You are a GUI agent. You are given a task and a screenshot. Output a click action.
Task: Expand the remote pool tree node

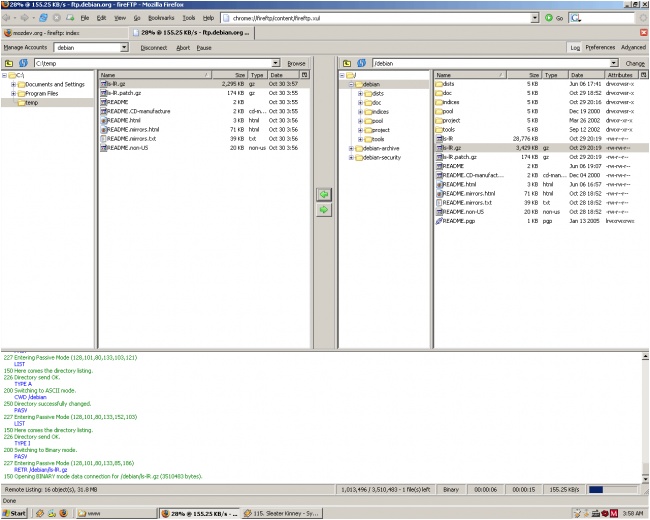(x=361, y=121)
